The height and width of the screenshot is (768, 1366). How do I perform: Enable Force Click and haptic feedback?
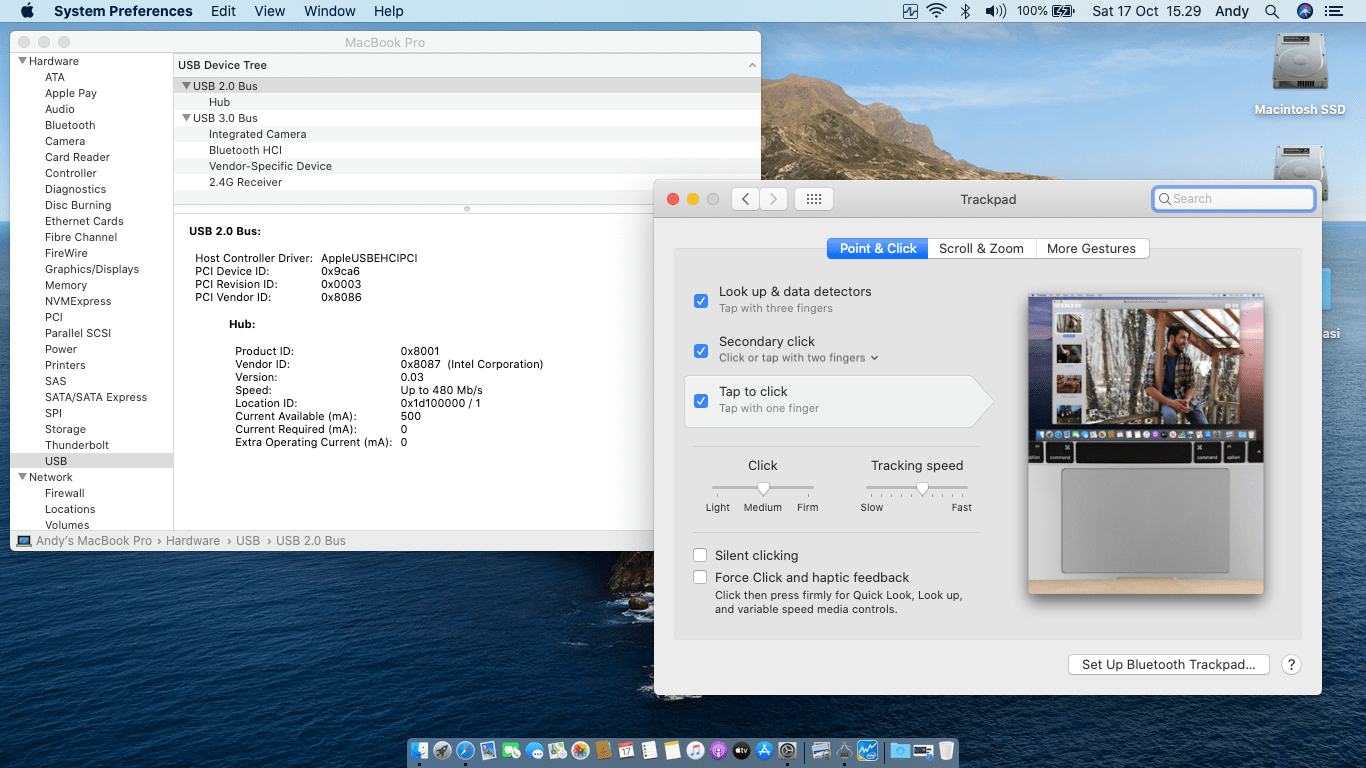tap(701, 578)
